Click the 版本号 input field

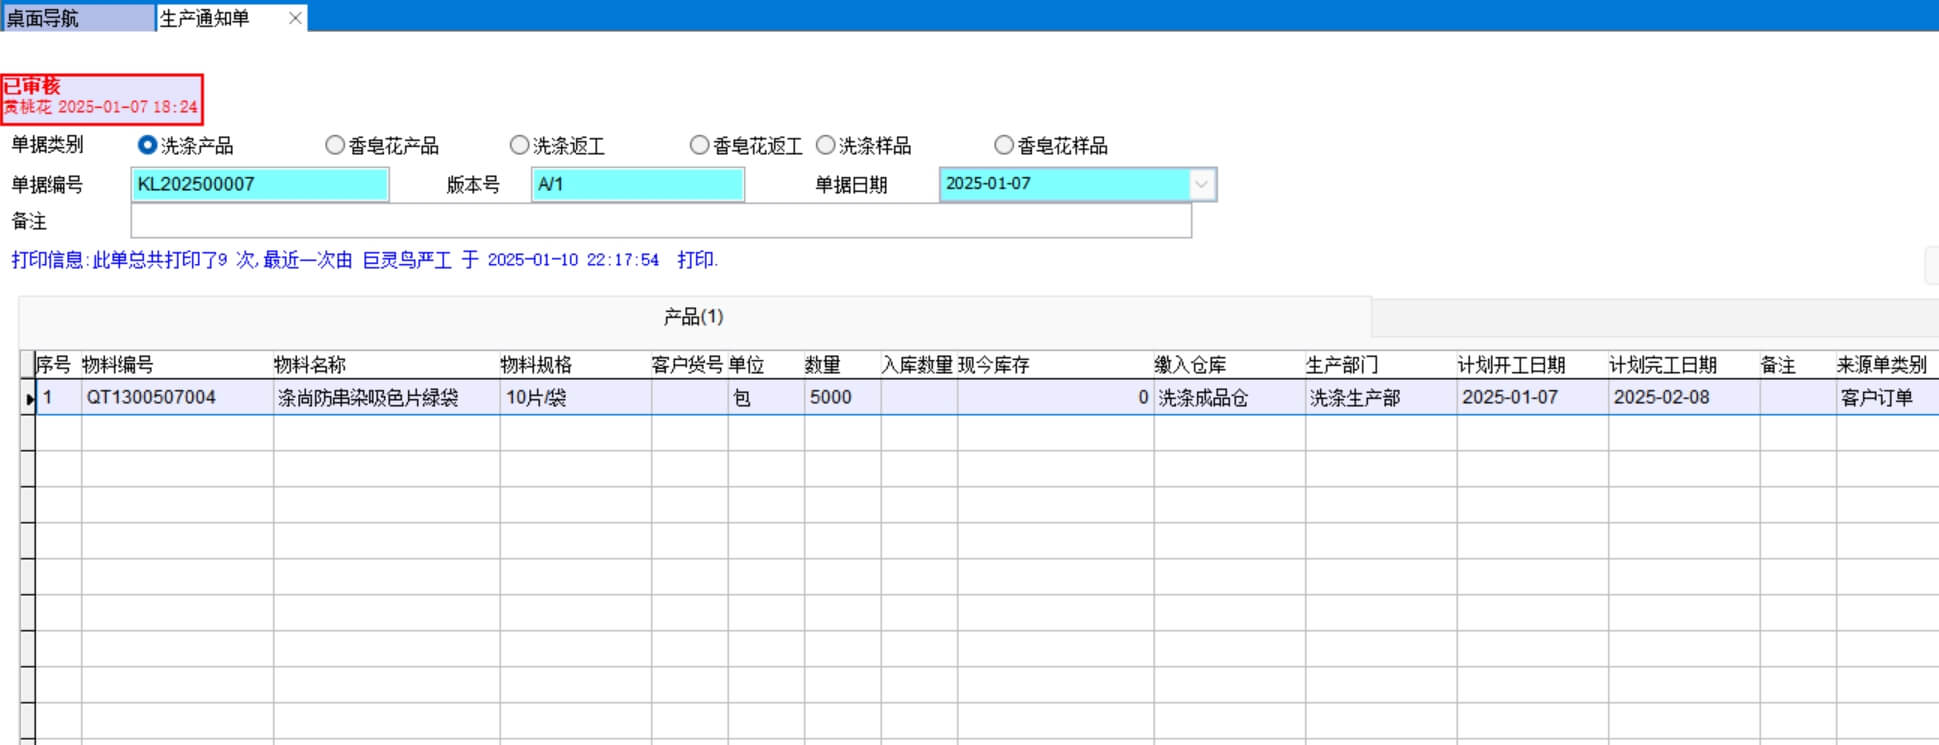coord(637,185)
